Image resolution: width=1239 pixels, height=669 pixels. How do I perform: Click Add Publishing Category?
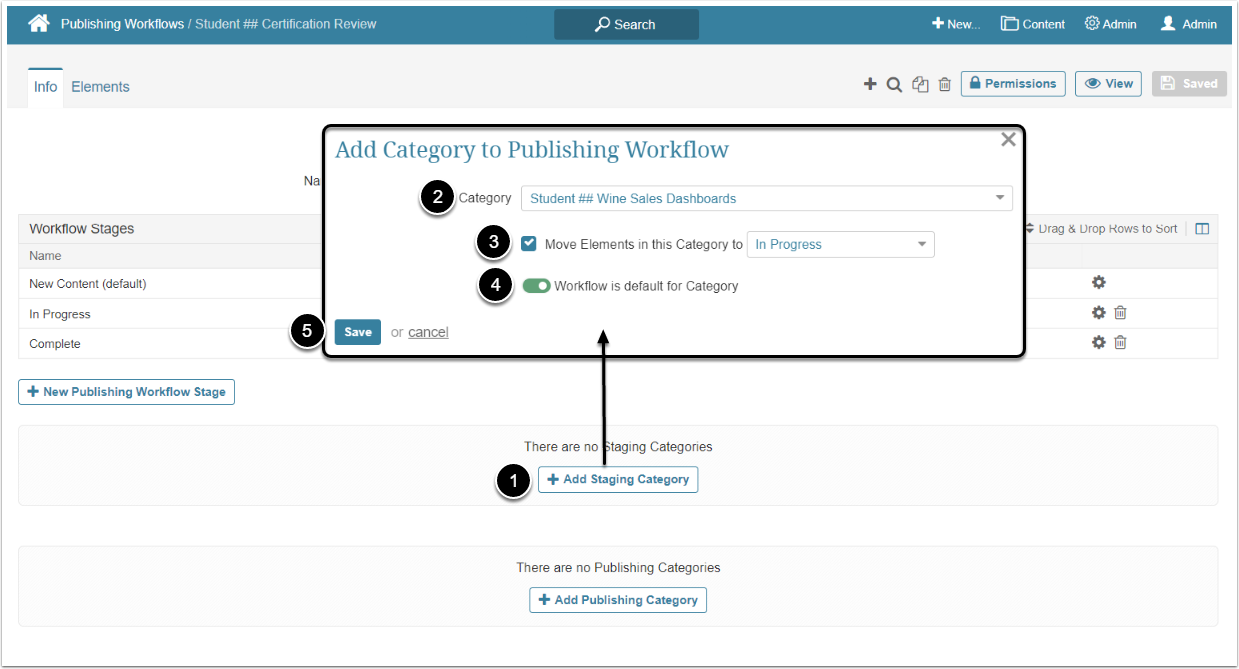point(618,600)
